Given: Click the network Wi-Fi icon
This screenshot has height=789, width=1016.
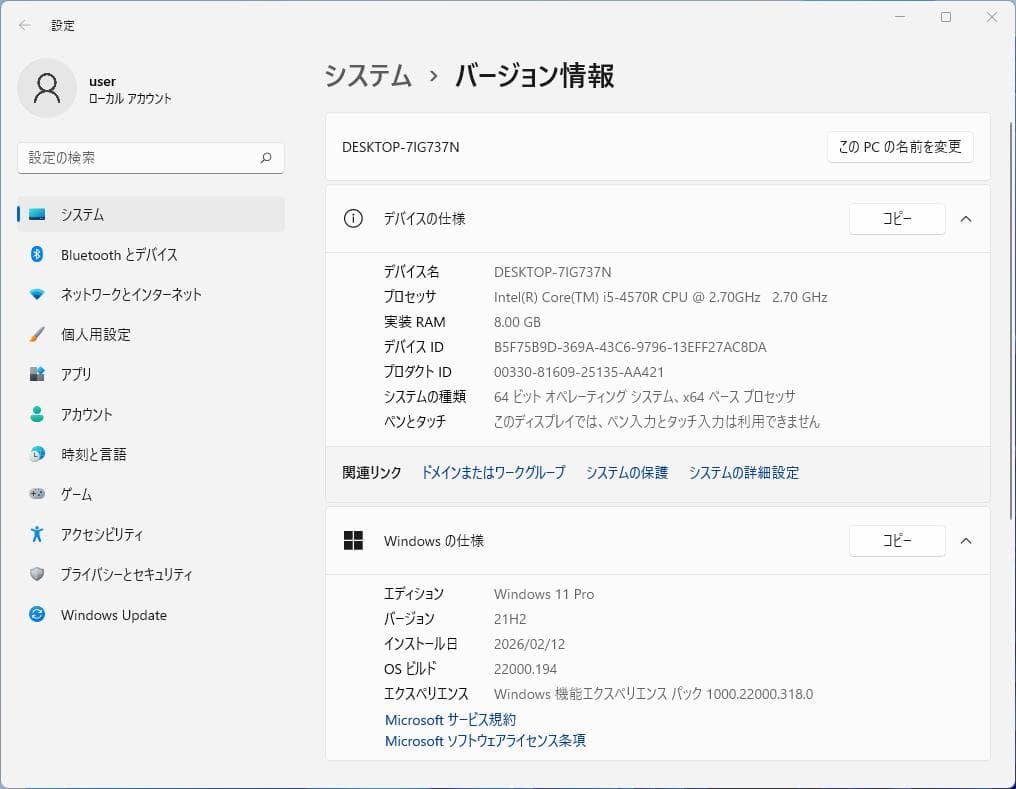Looking at the screenshot, I should (x=37, y=294).
